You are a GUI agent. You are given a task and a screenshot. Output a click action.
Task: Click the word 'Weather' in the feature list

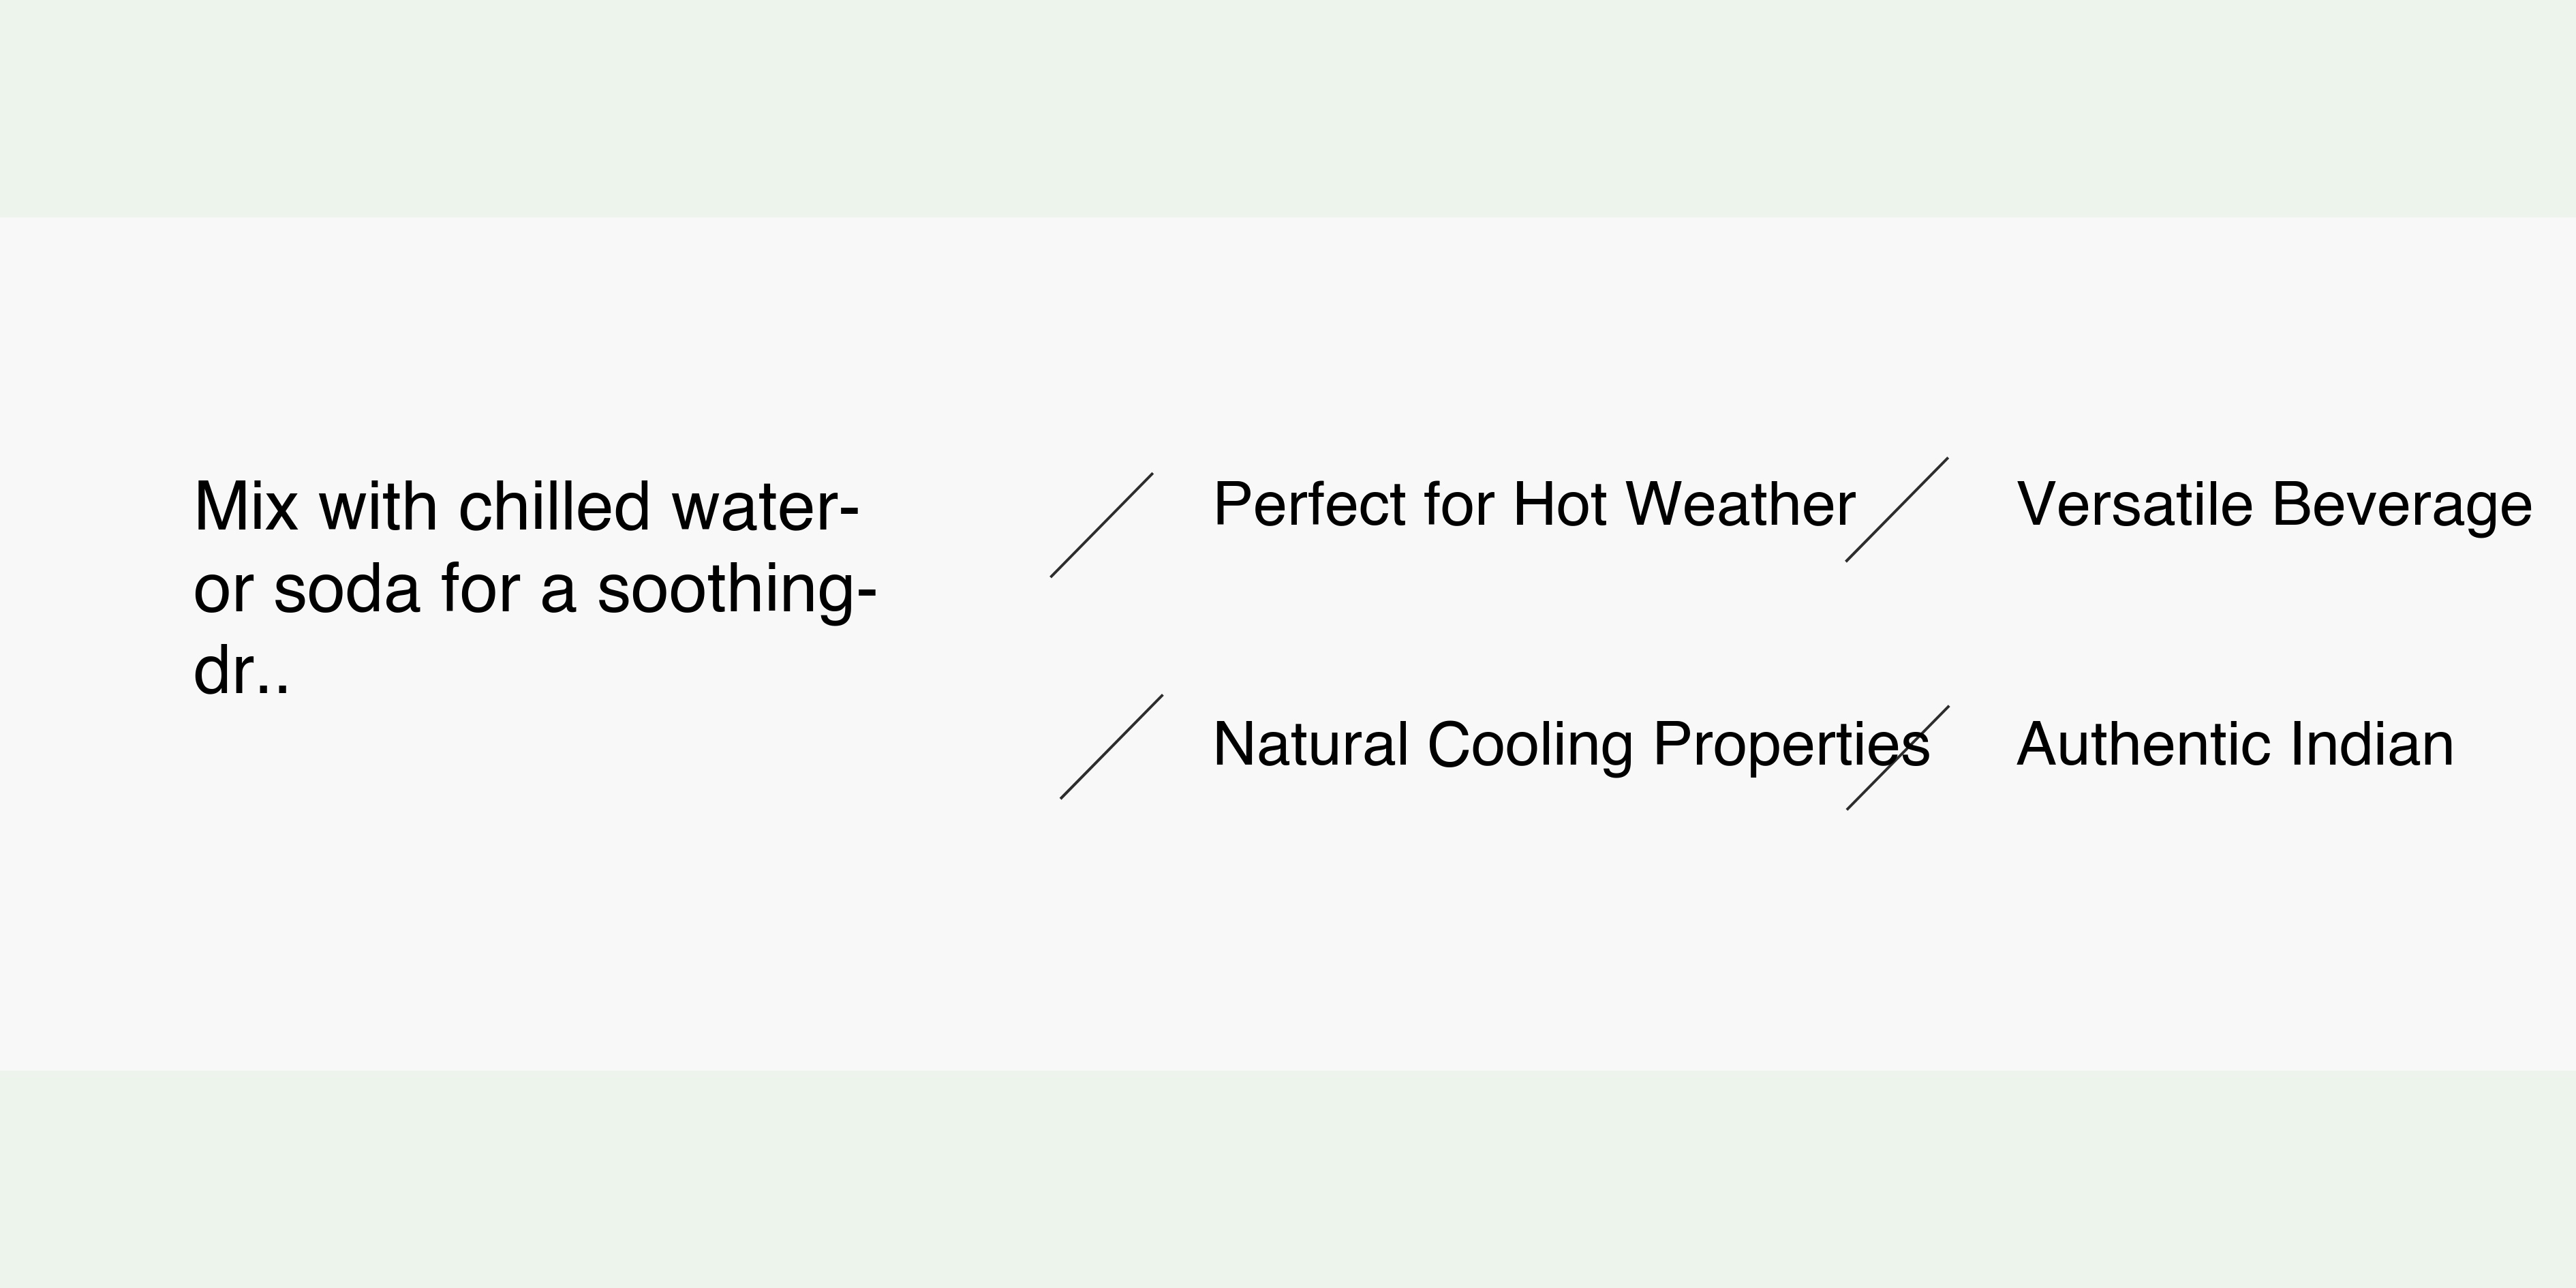pos(1740,504)
